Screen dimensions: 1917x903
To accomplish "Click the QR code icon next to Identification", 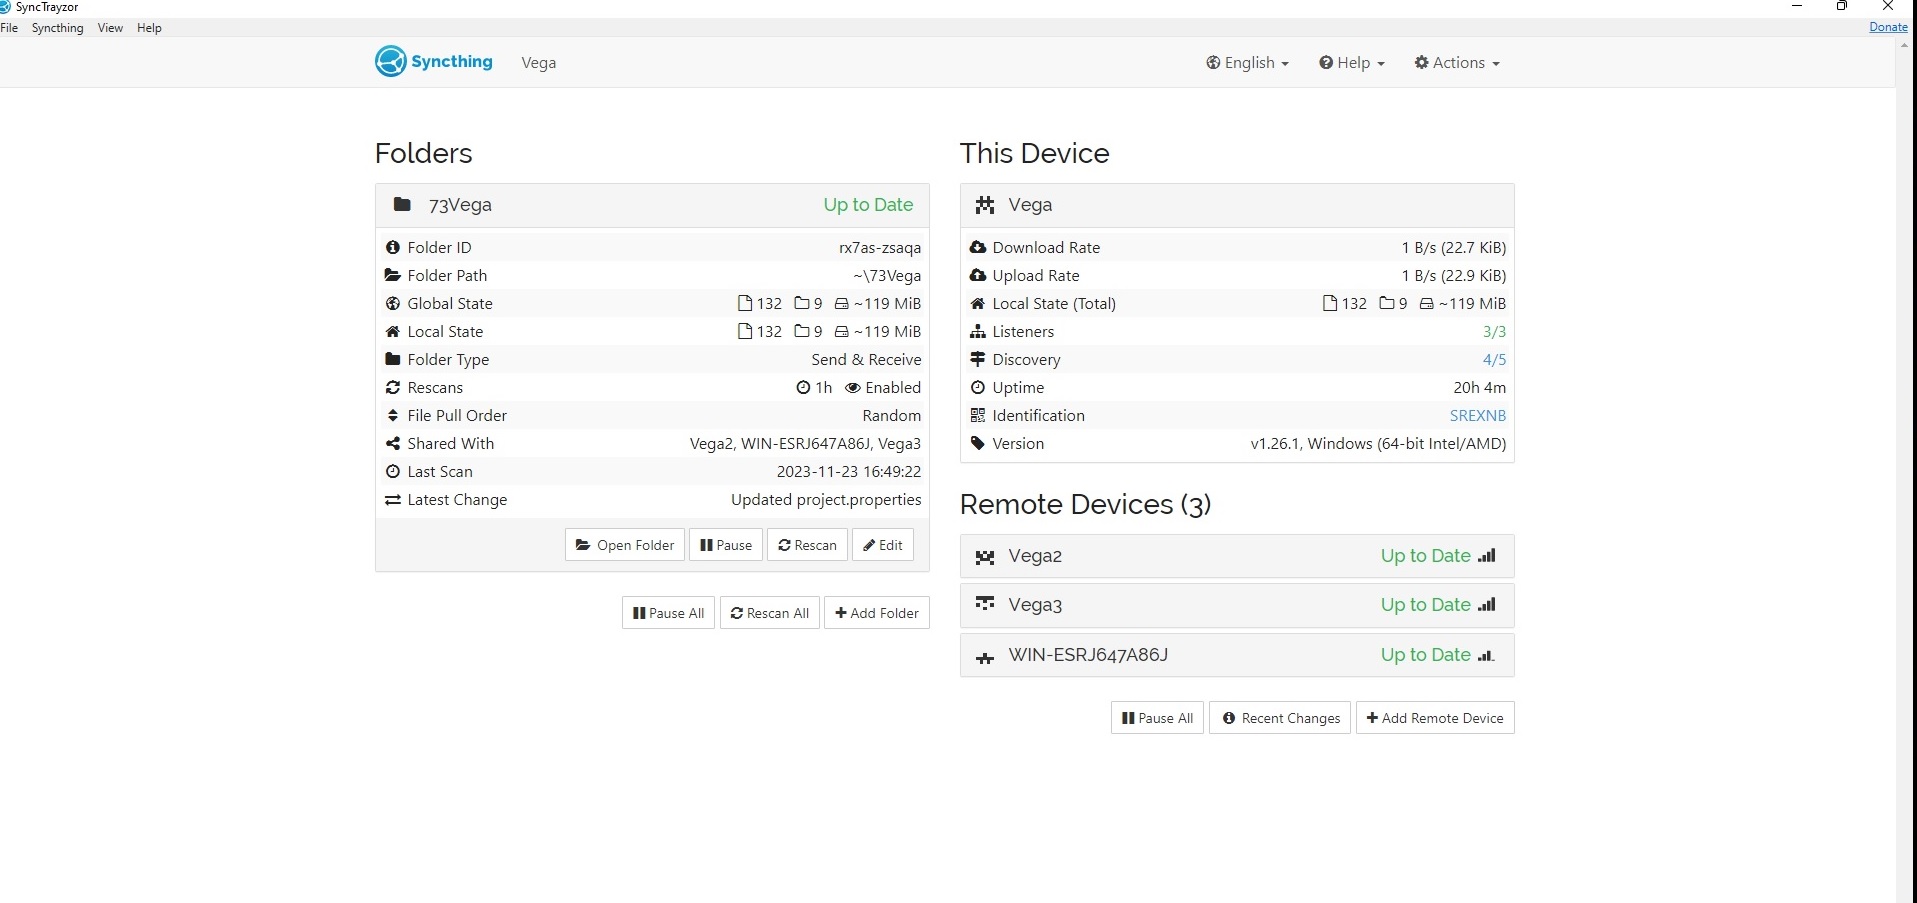I will 978,415.
